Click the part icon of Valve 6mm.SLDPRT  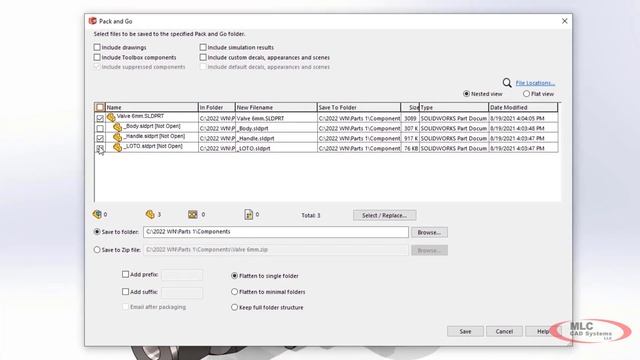pyautogui.click(x=111, y=118)
